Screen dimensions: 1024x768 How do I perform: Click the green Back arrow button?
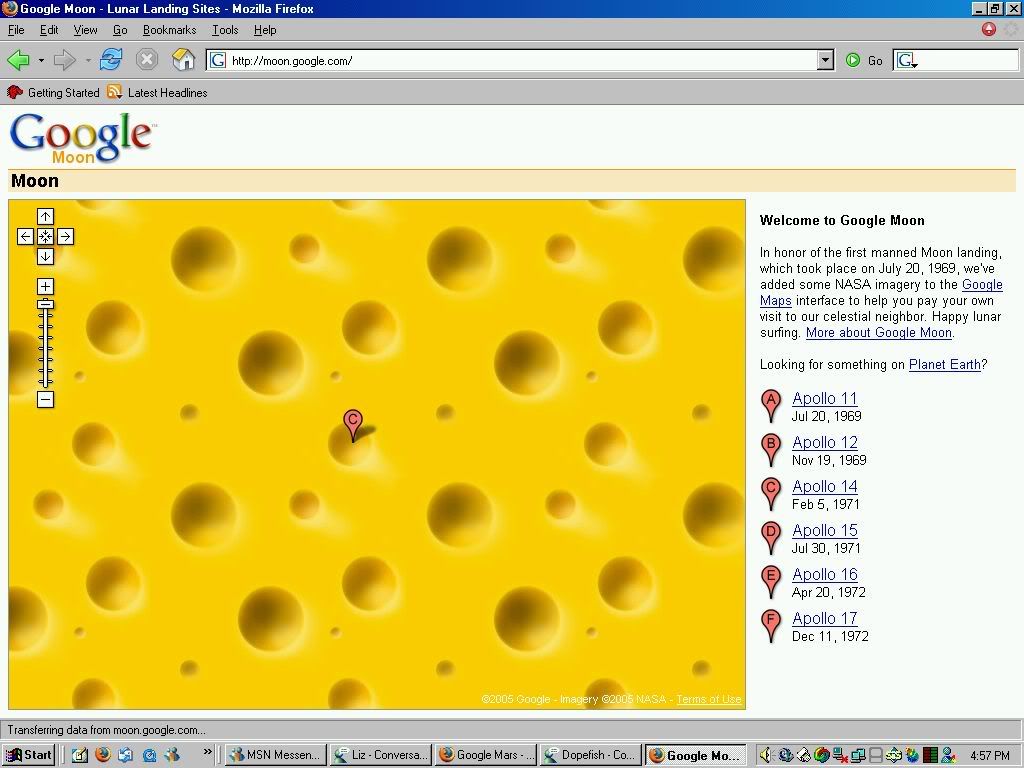tap(18, 61)
